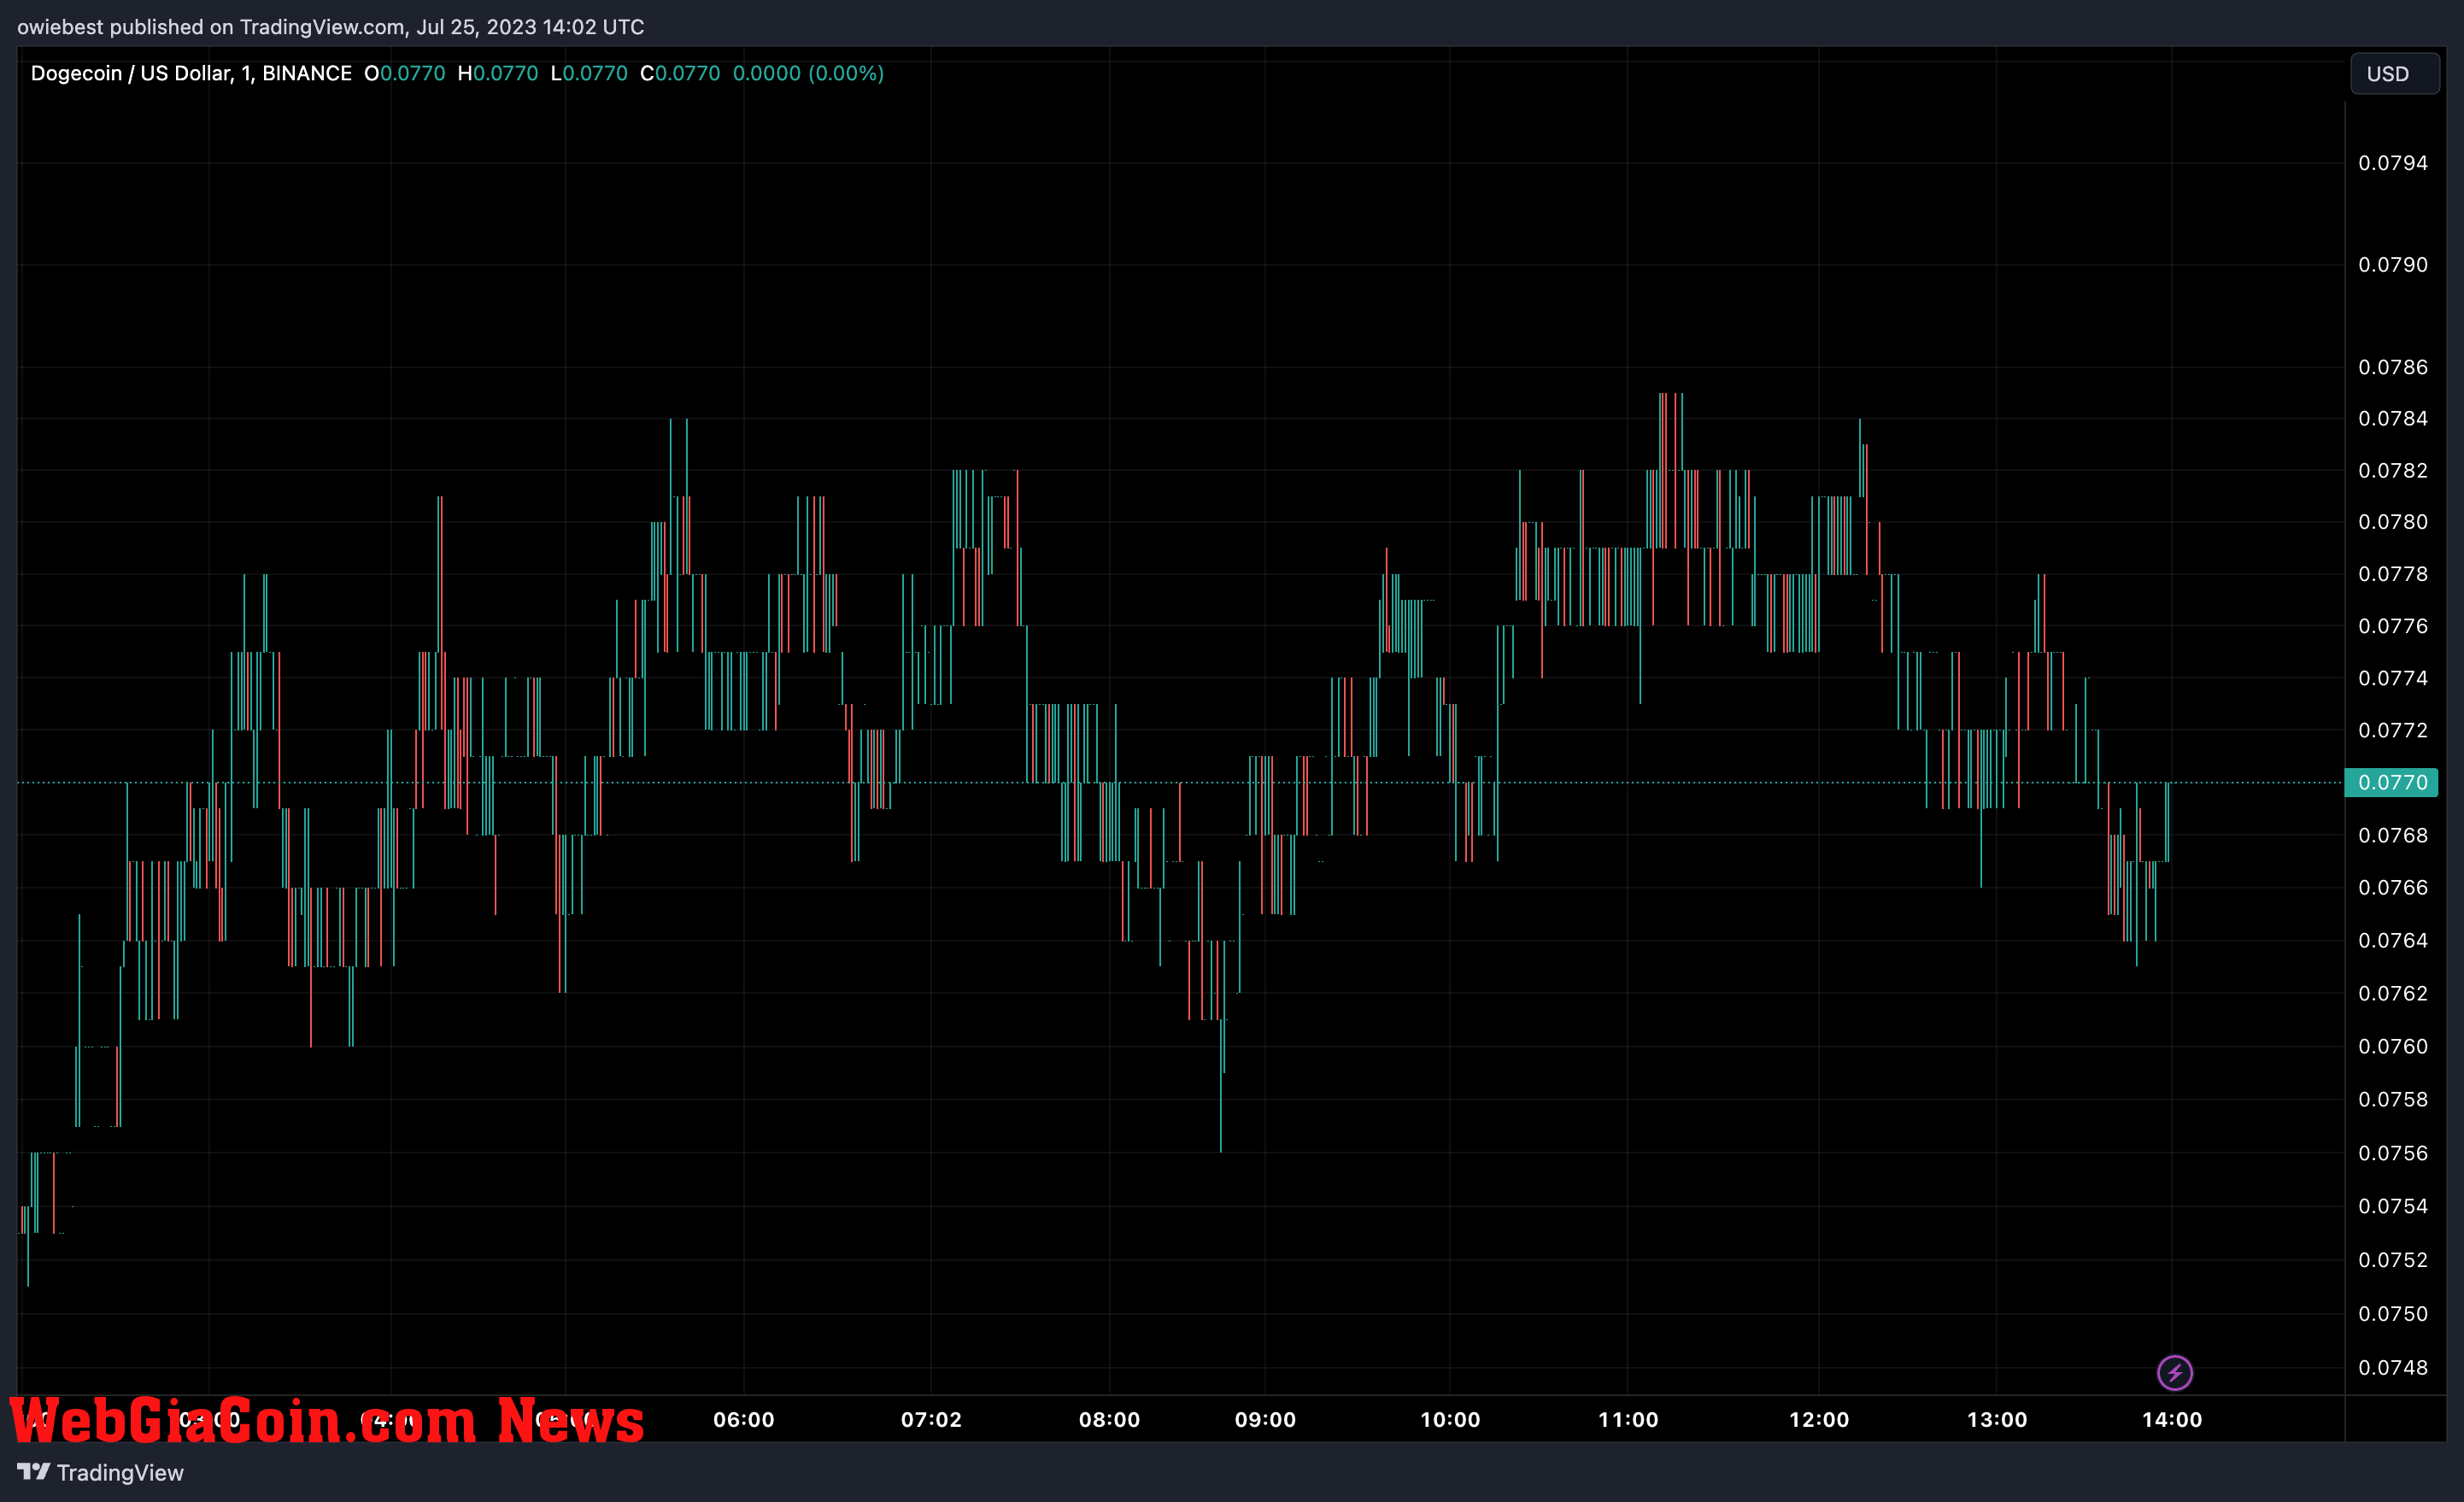Click the 07:02 time axis label
Viewport: 2464px width, 1502px height.
[931, 1419]
